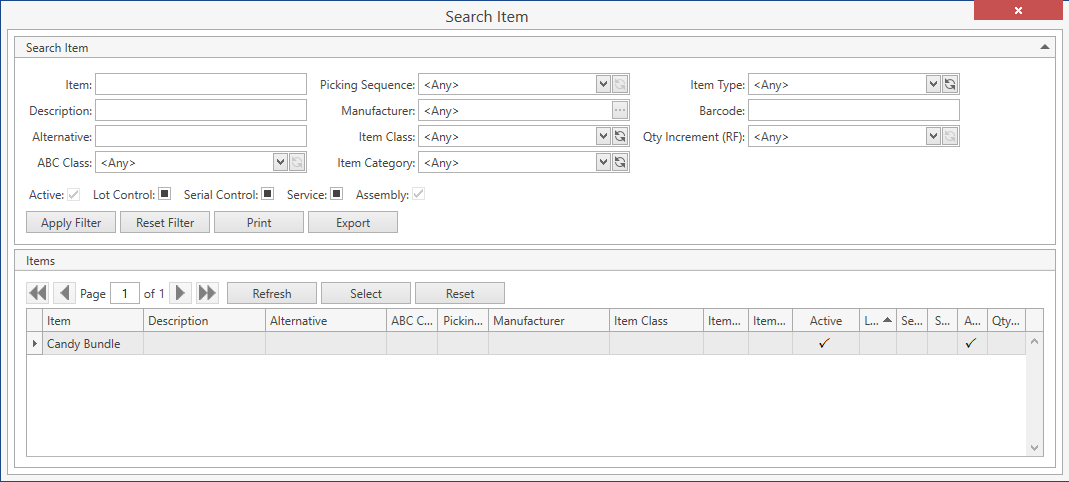Click the Reset button above the grid
The image size is (1069, 482).
(460, 293)
